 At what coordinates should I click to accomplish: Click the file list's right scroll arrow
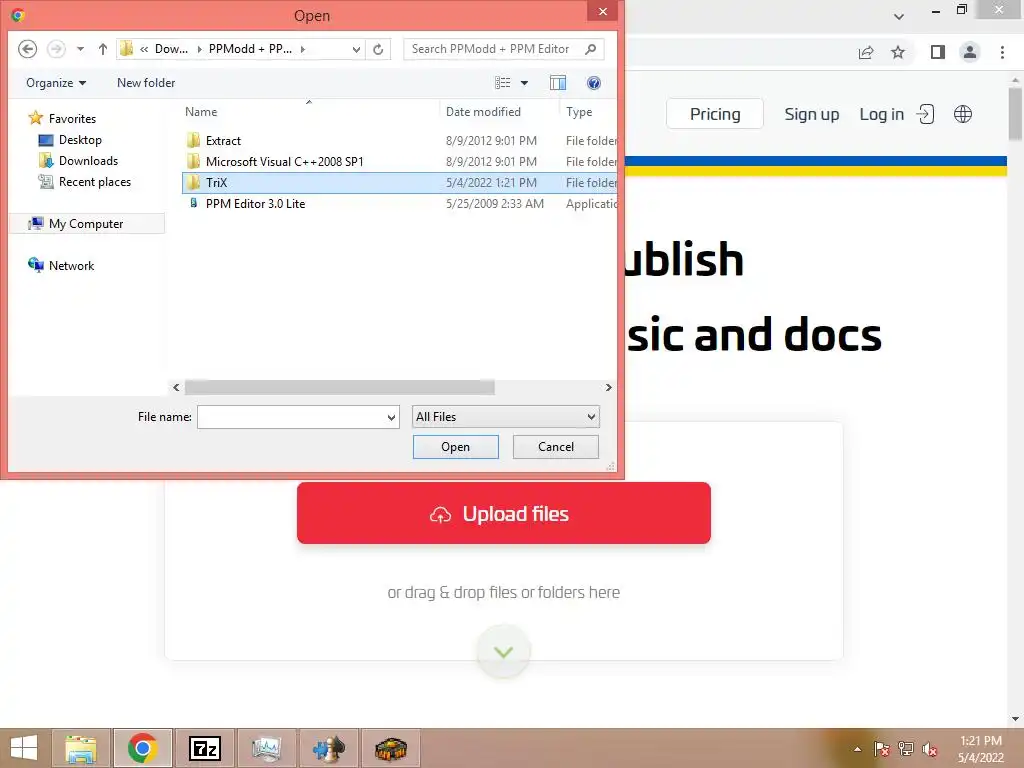[x=609, y=387]
